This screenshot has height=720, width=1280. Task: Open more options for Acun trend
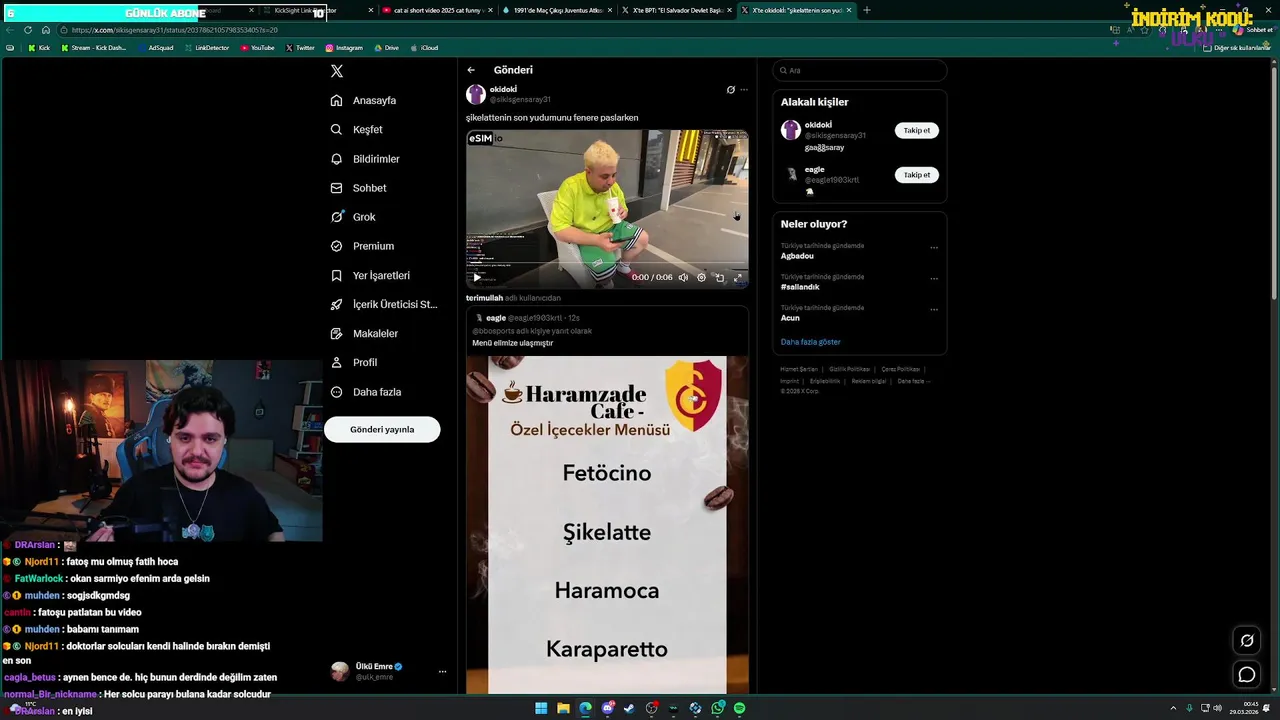[x=934, y=309]
